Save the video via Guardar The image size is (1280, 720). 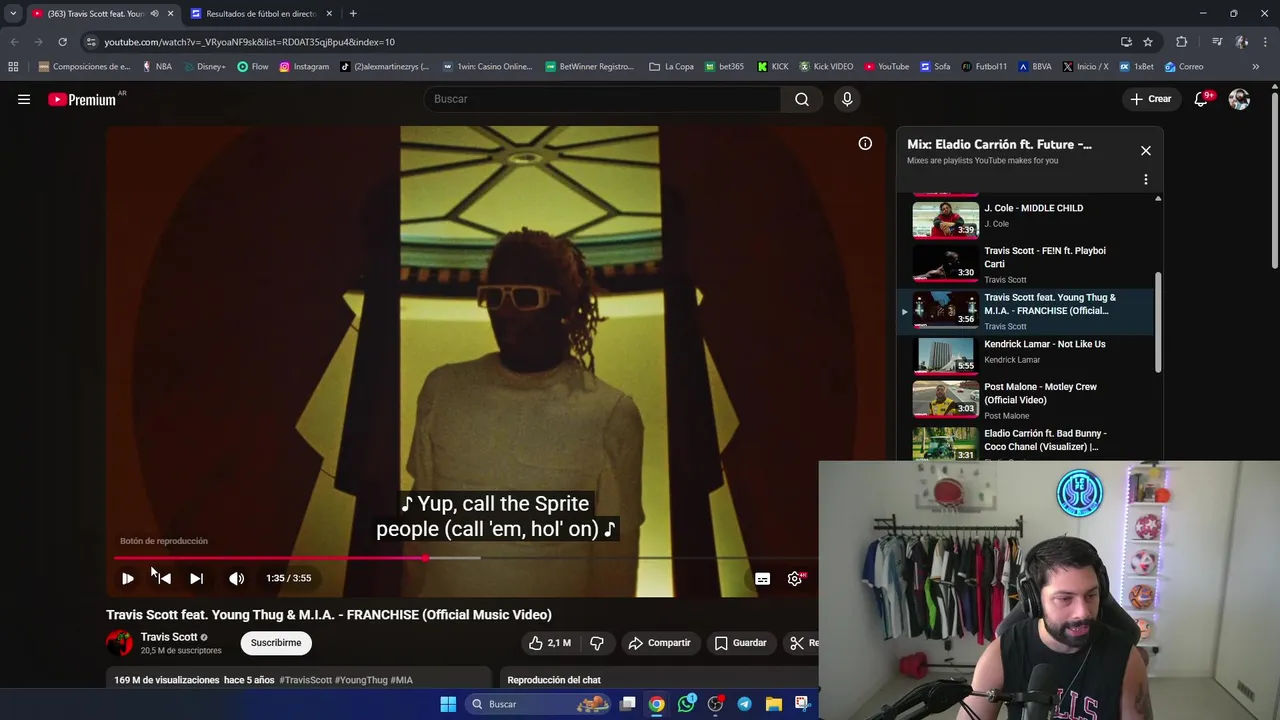pos(740,643)
